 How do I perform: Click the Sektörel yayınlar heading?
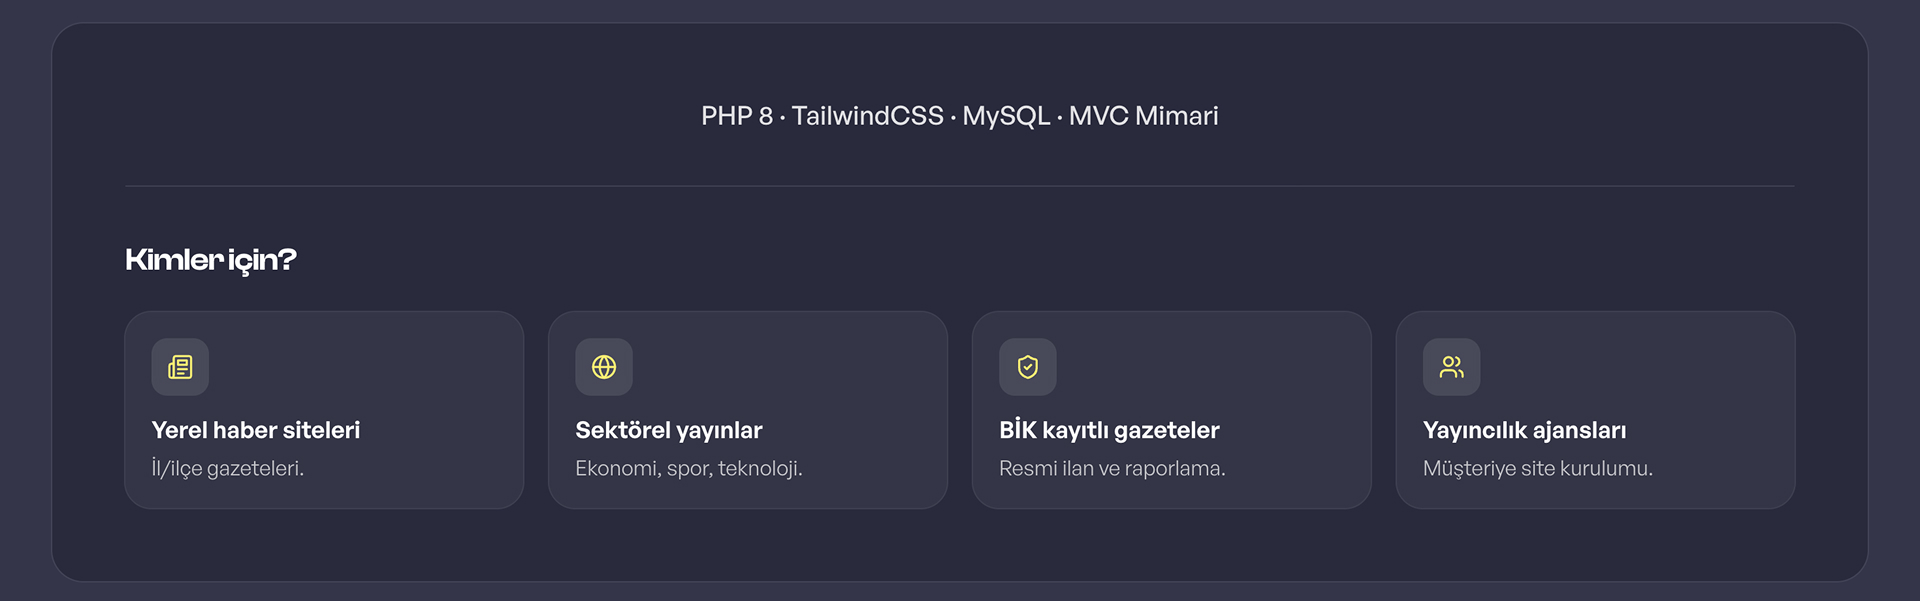(669, 430)
